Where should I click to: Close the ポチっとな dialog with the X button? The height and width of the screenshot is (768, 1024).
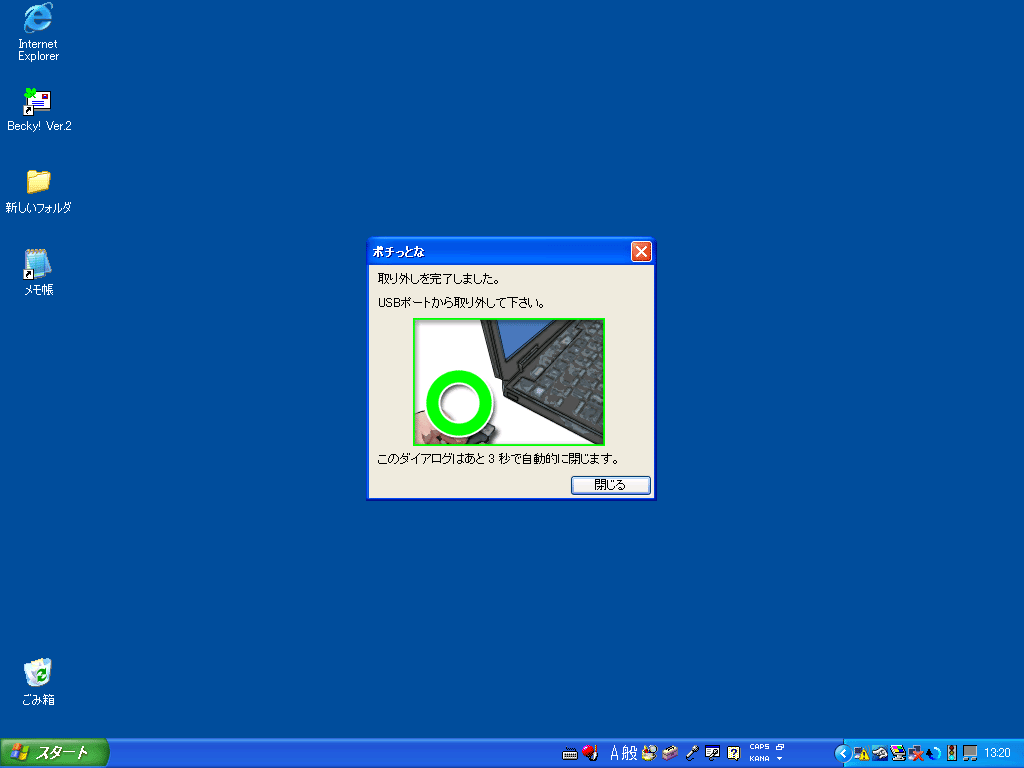[x=641, y=252]
